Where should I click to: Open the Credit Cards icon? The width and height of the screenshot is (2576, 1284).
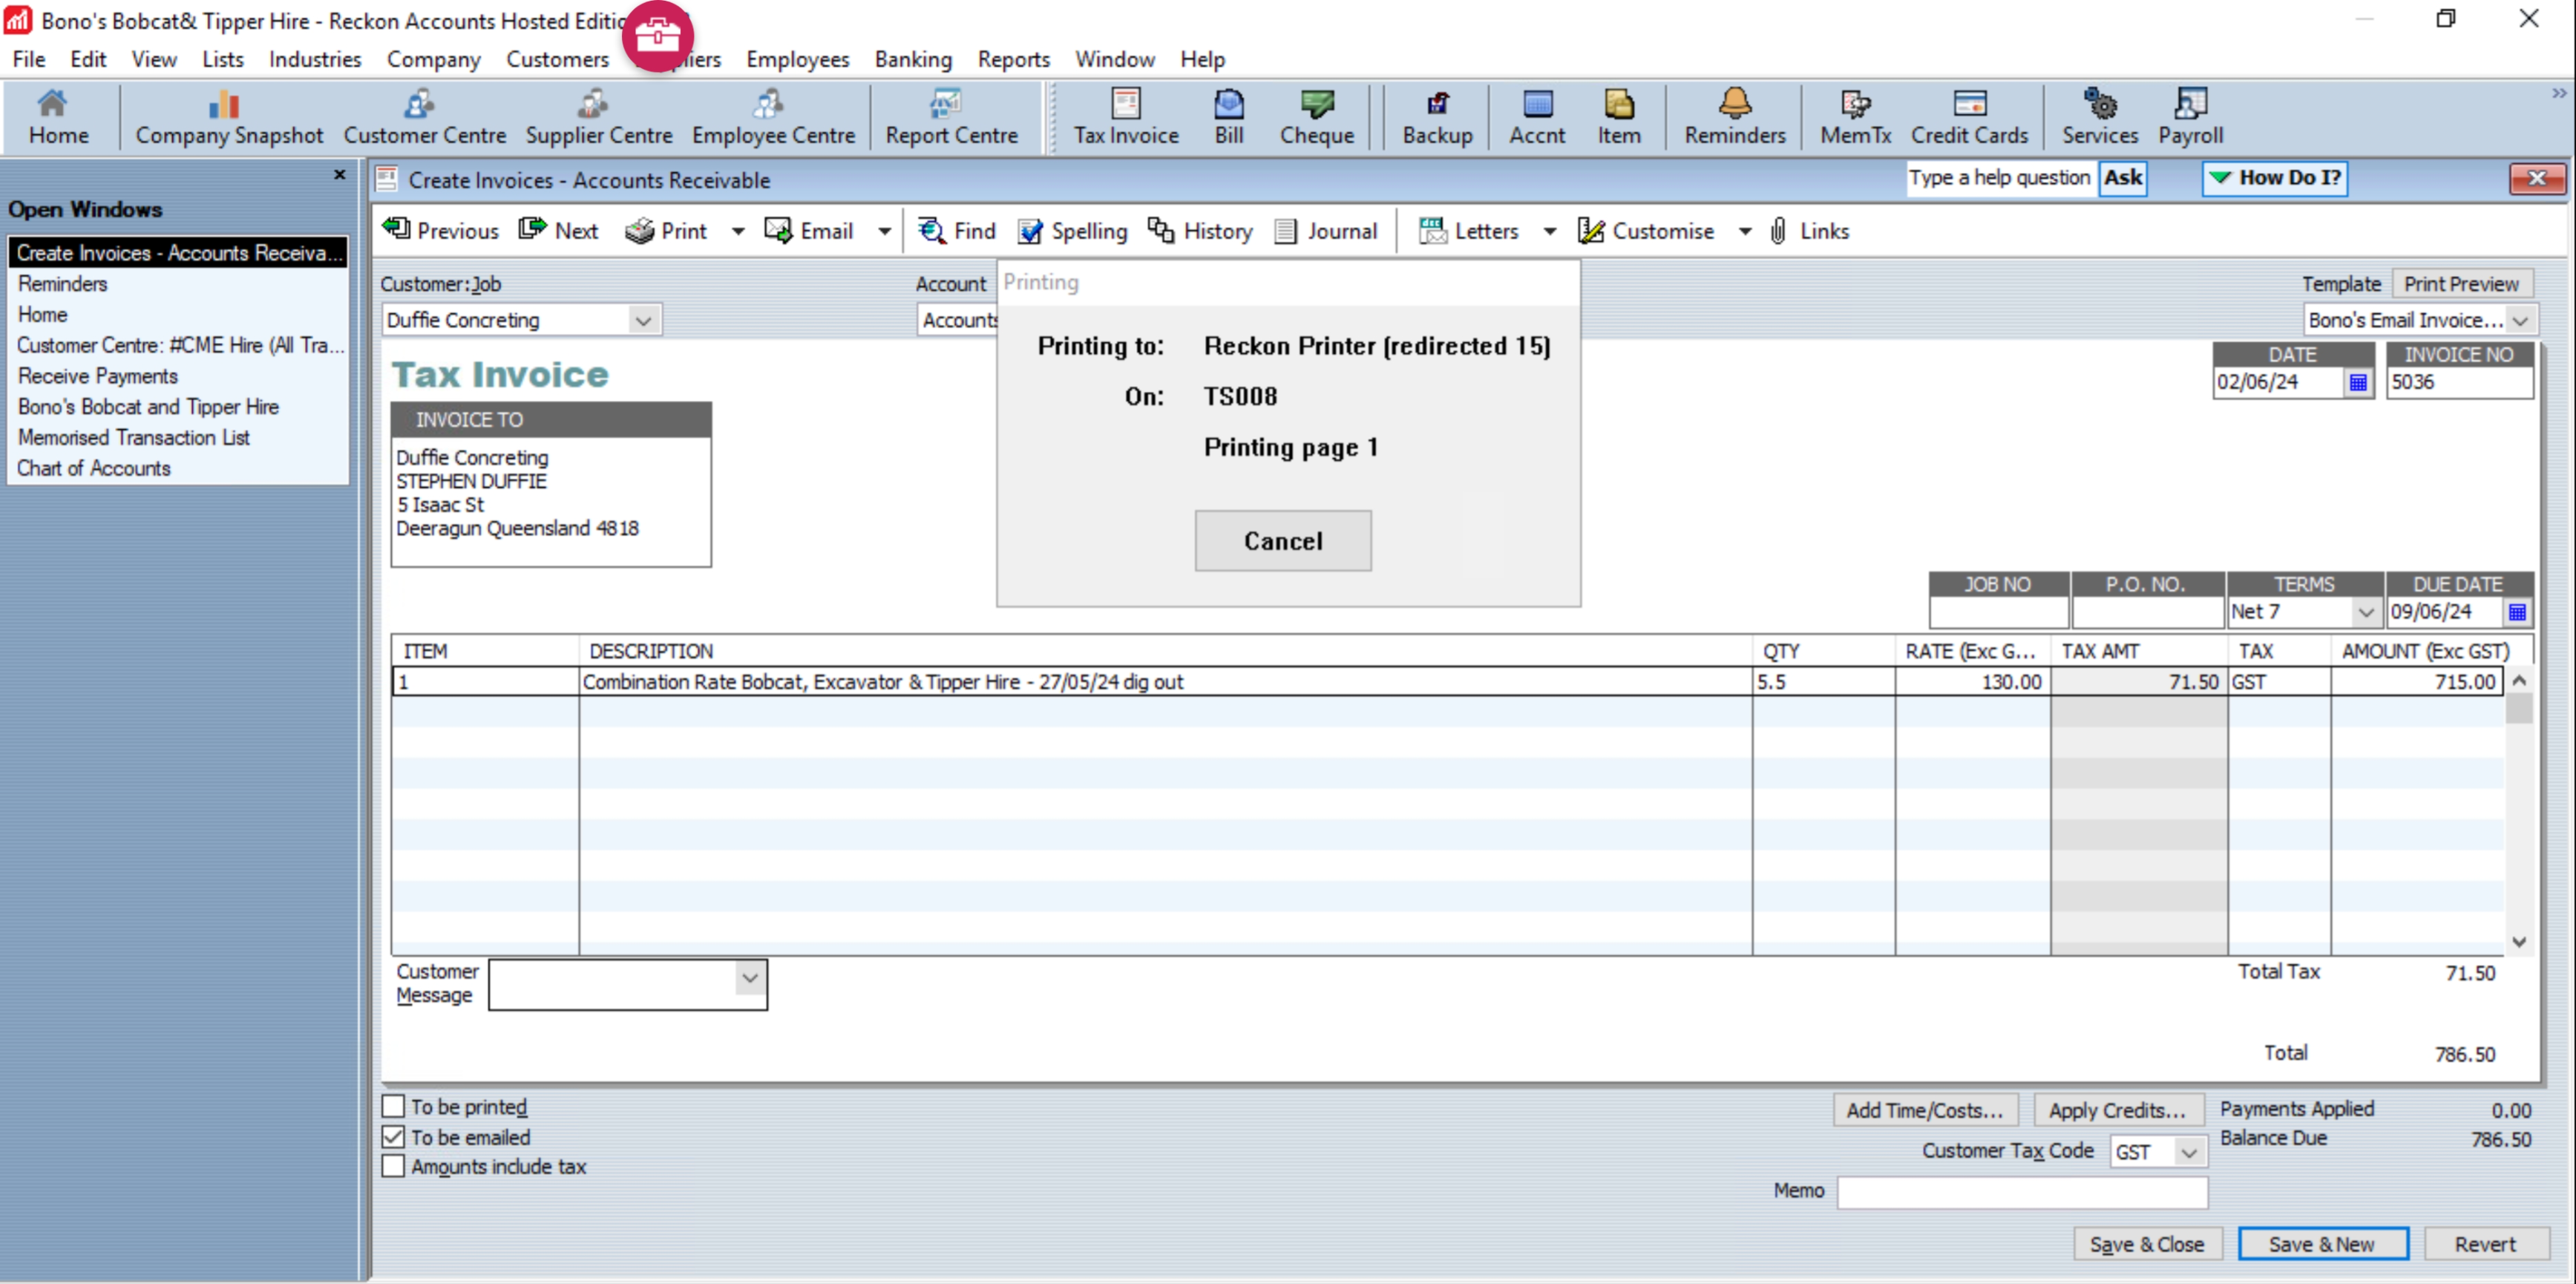pyautogui.click(x=1969, y=118)
